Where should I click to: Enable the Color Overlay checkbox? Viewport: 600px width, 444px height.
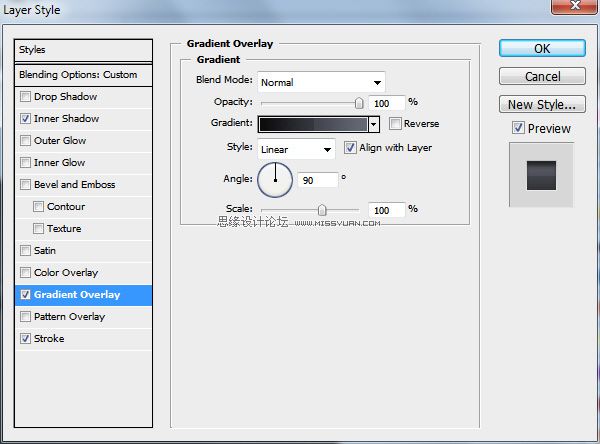(25, 273)
